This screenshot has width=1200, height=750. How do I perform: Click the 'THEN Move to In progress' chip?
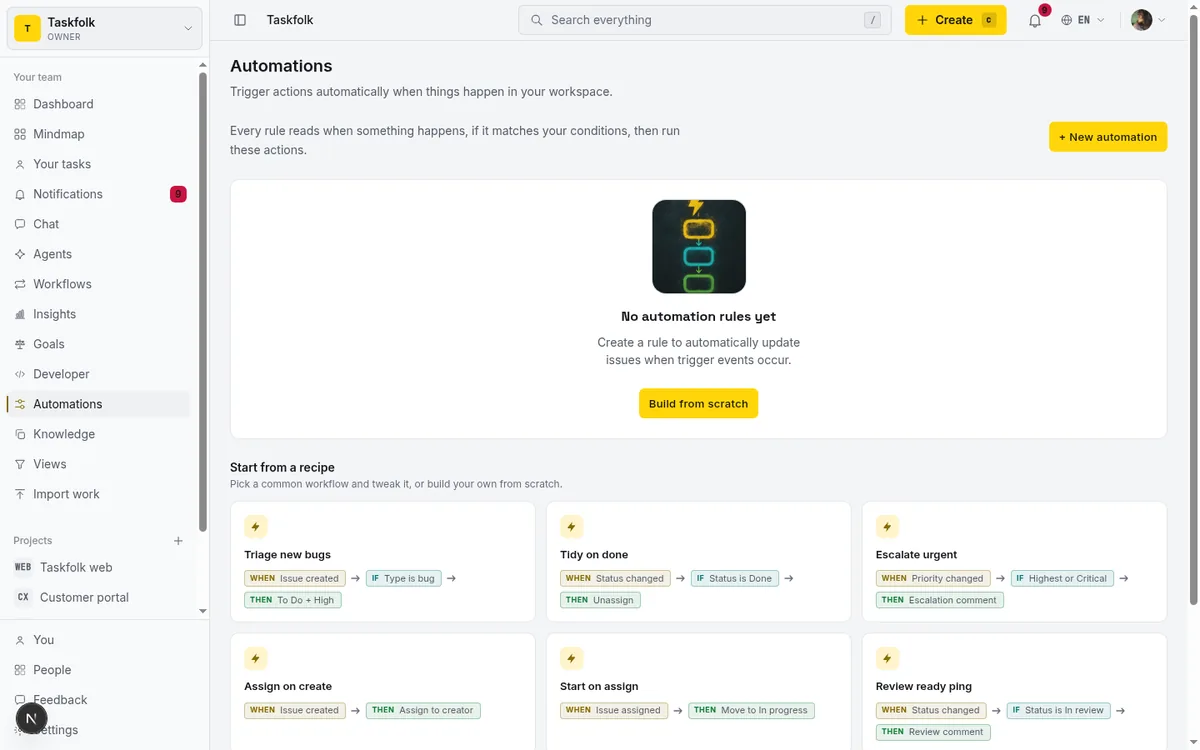tap(751, 710)
